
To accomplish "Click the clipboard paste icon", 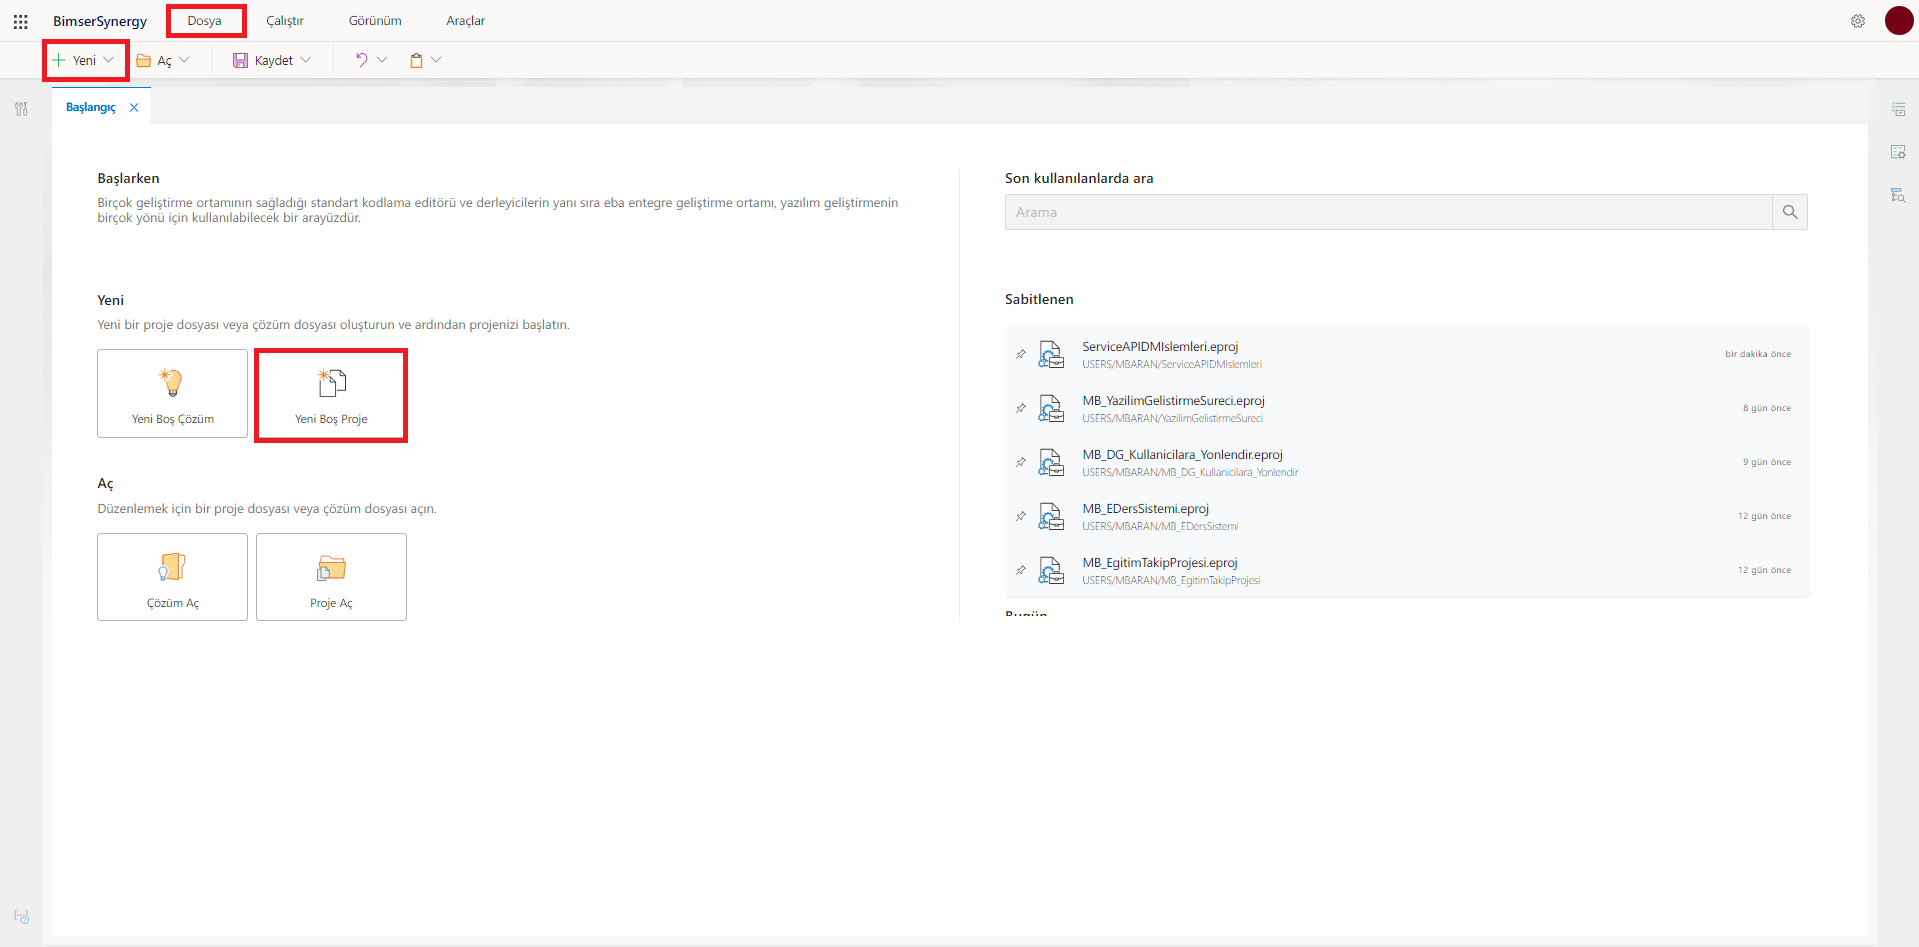I will 416,60.
